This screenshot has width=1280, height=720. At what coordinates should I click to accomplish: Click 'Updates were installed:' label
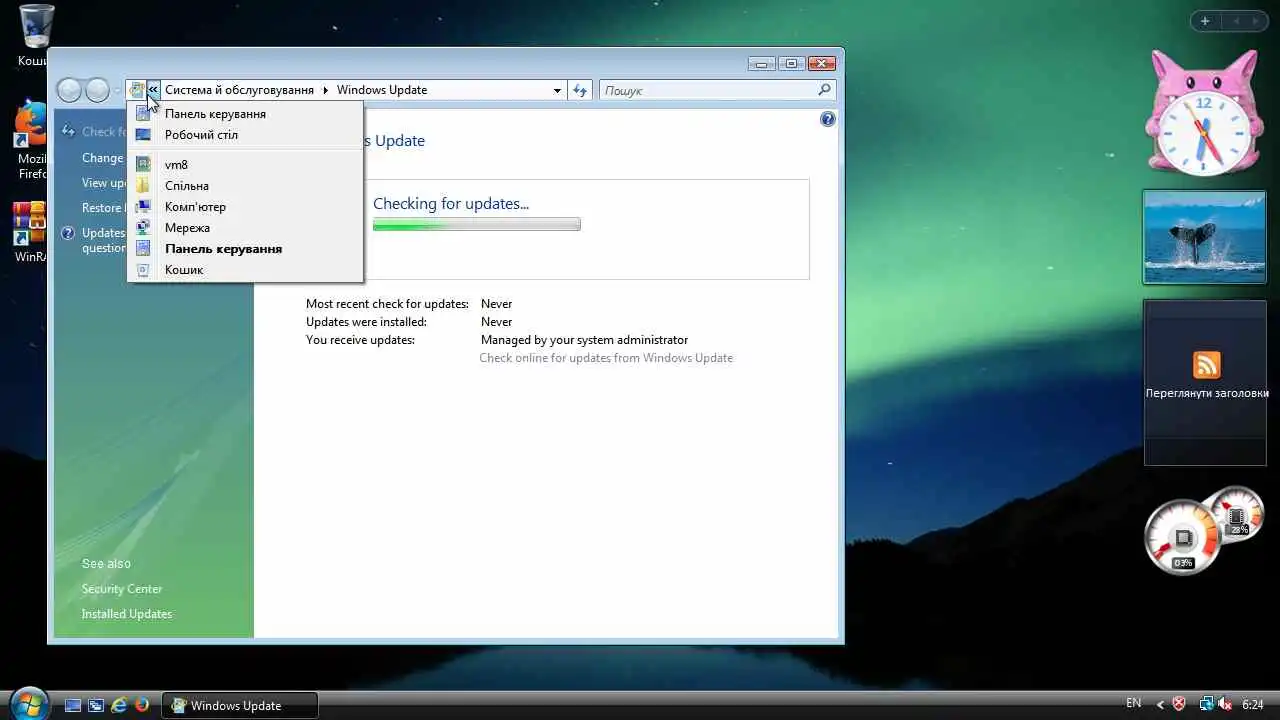click(x=366, y=322)
